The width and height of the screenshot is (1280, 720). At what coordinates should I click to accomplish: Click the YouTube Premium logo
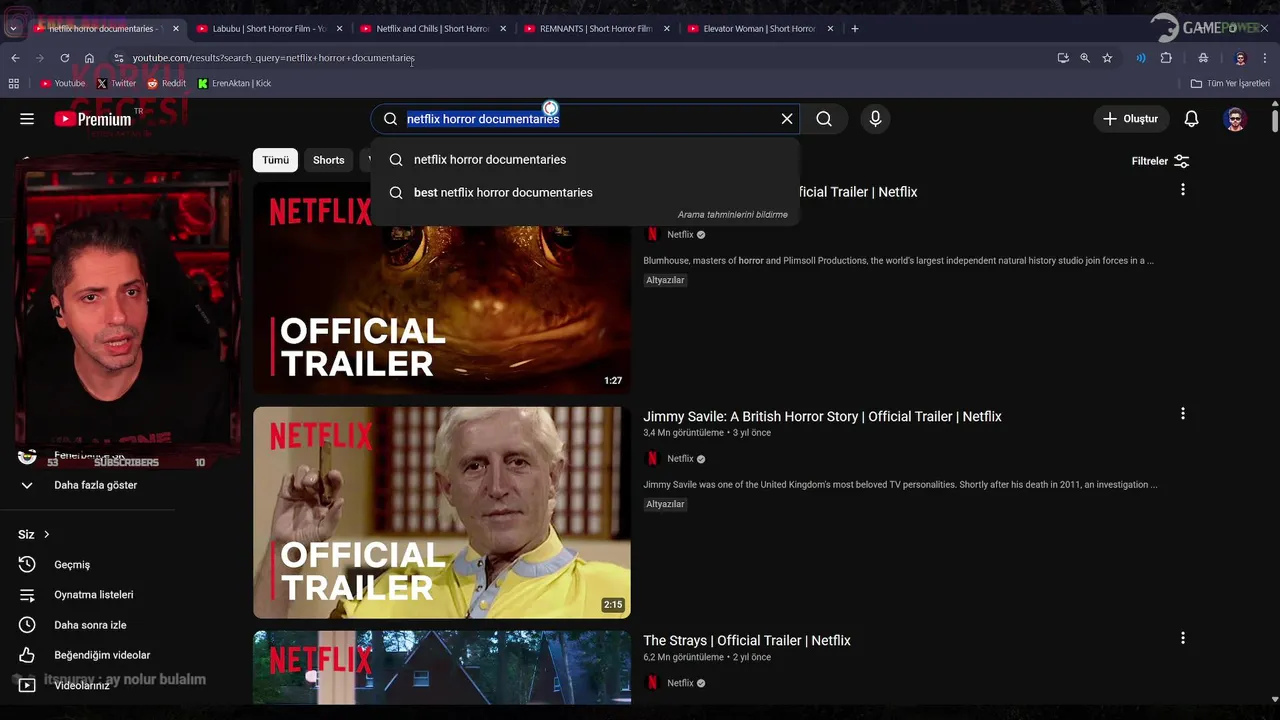coord(93,119)
